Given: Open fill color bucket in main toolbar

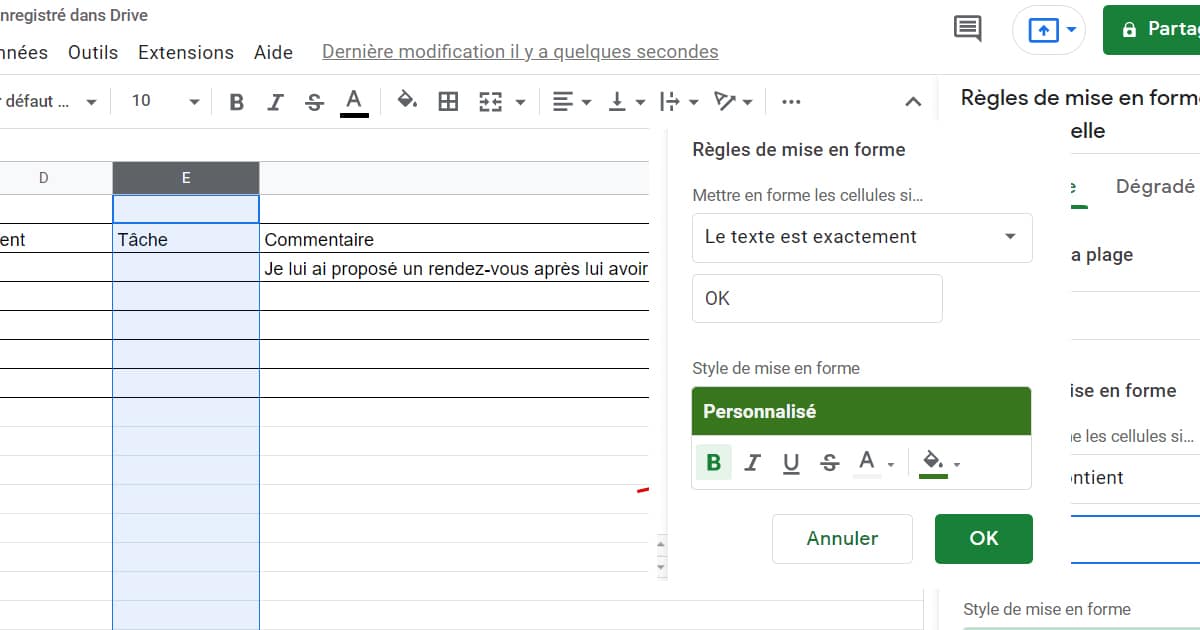Looking at the screenshot, I should pos(407,101).
